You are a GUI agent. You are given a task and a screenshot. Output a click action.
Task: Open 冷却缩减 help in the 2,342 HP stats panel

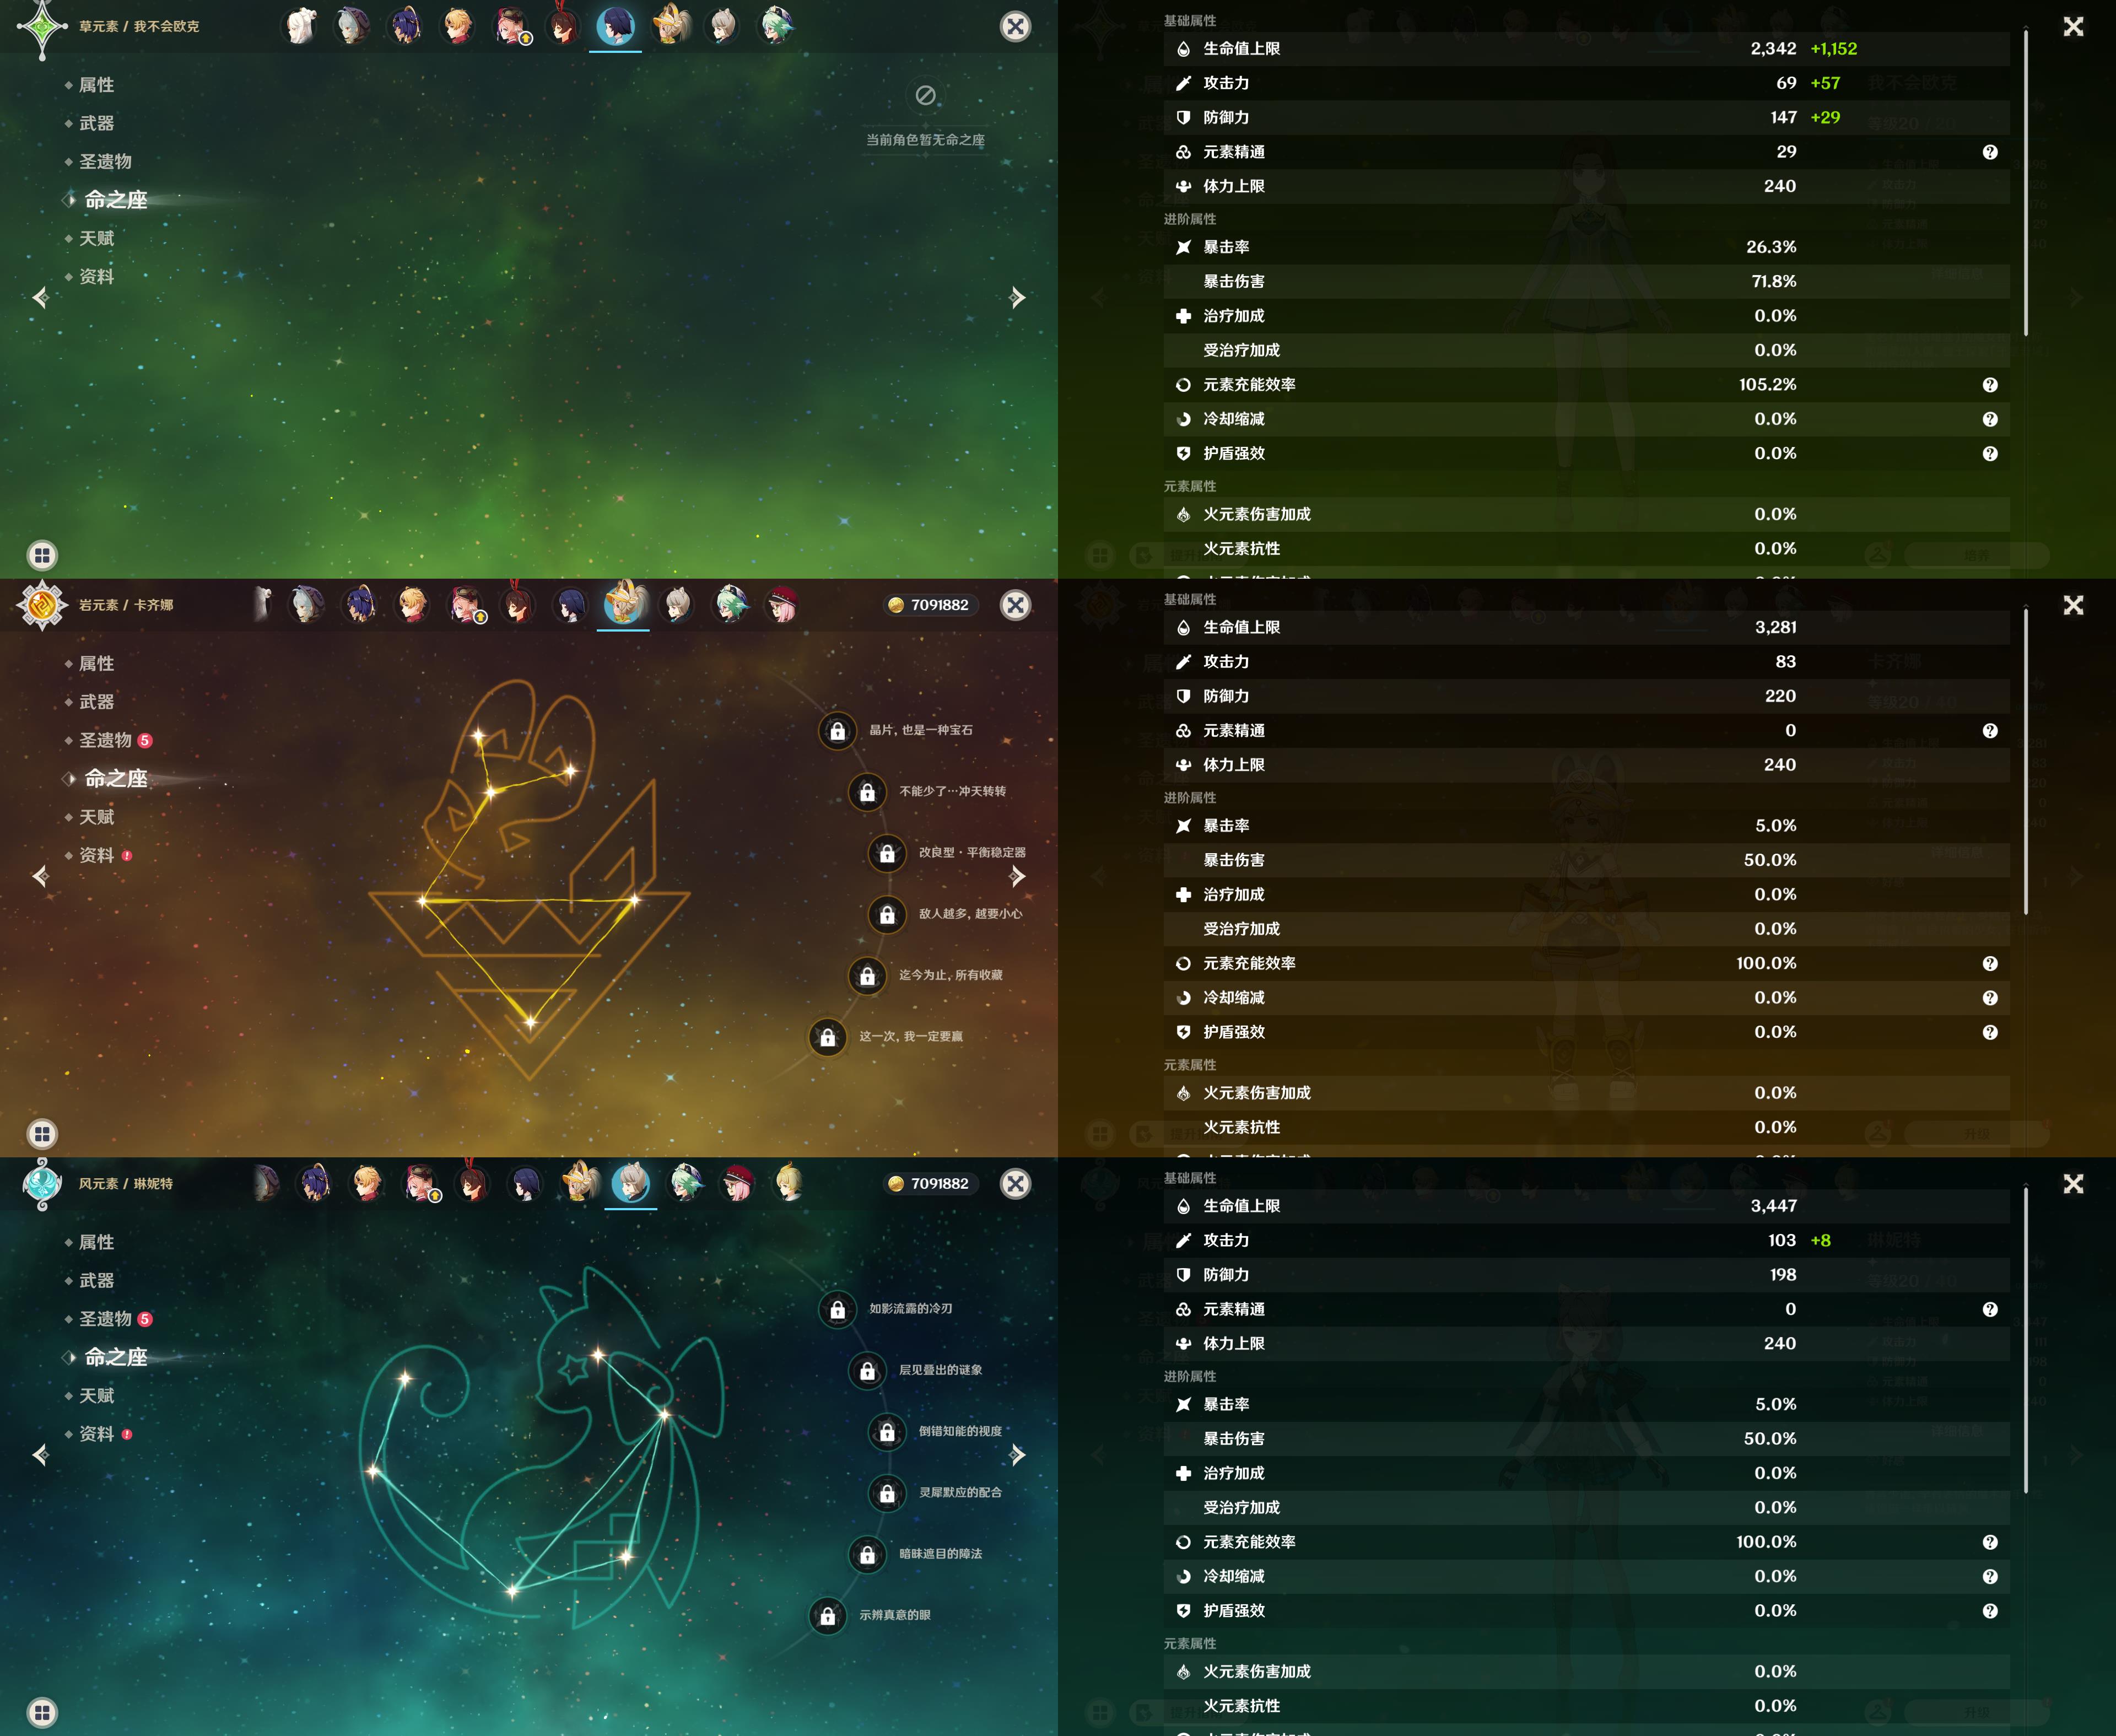pyautogui.click(x=1990, y=419)
